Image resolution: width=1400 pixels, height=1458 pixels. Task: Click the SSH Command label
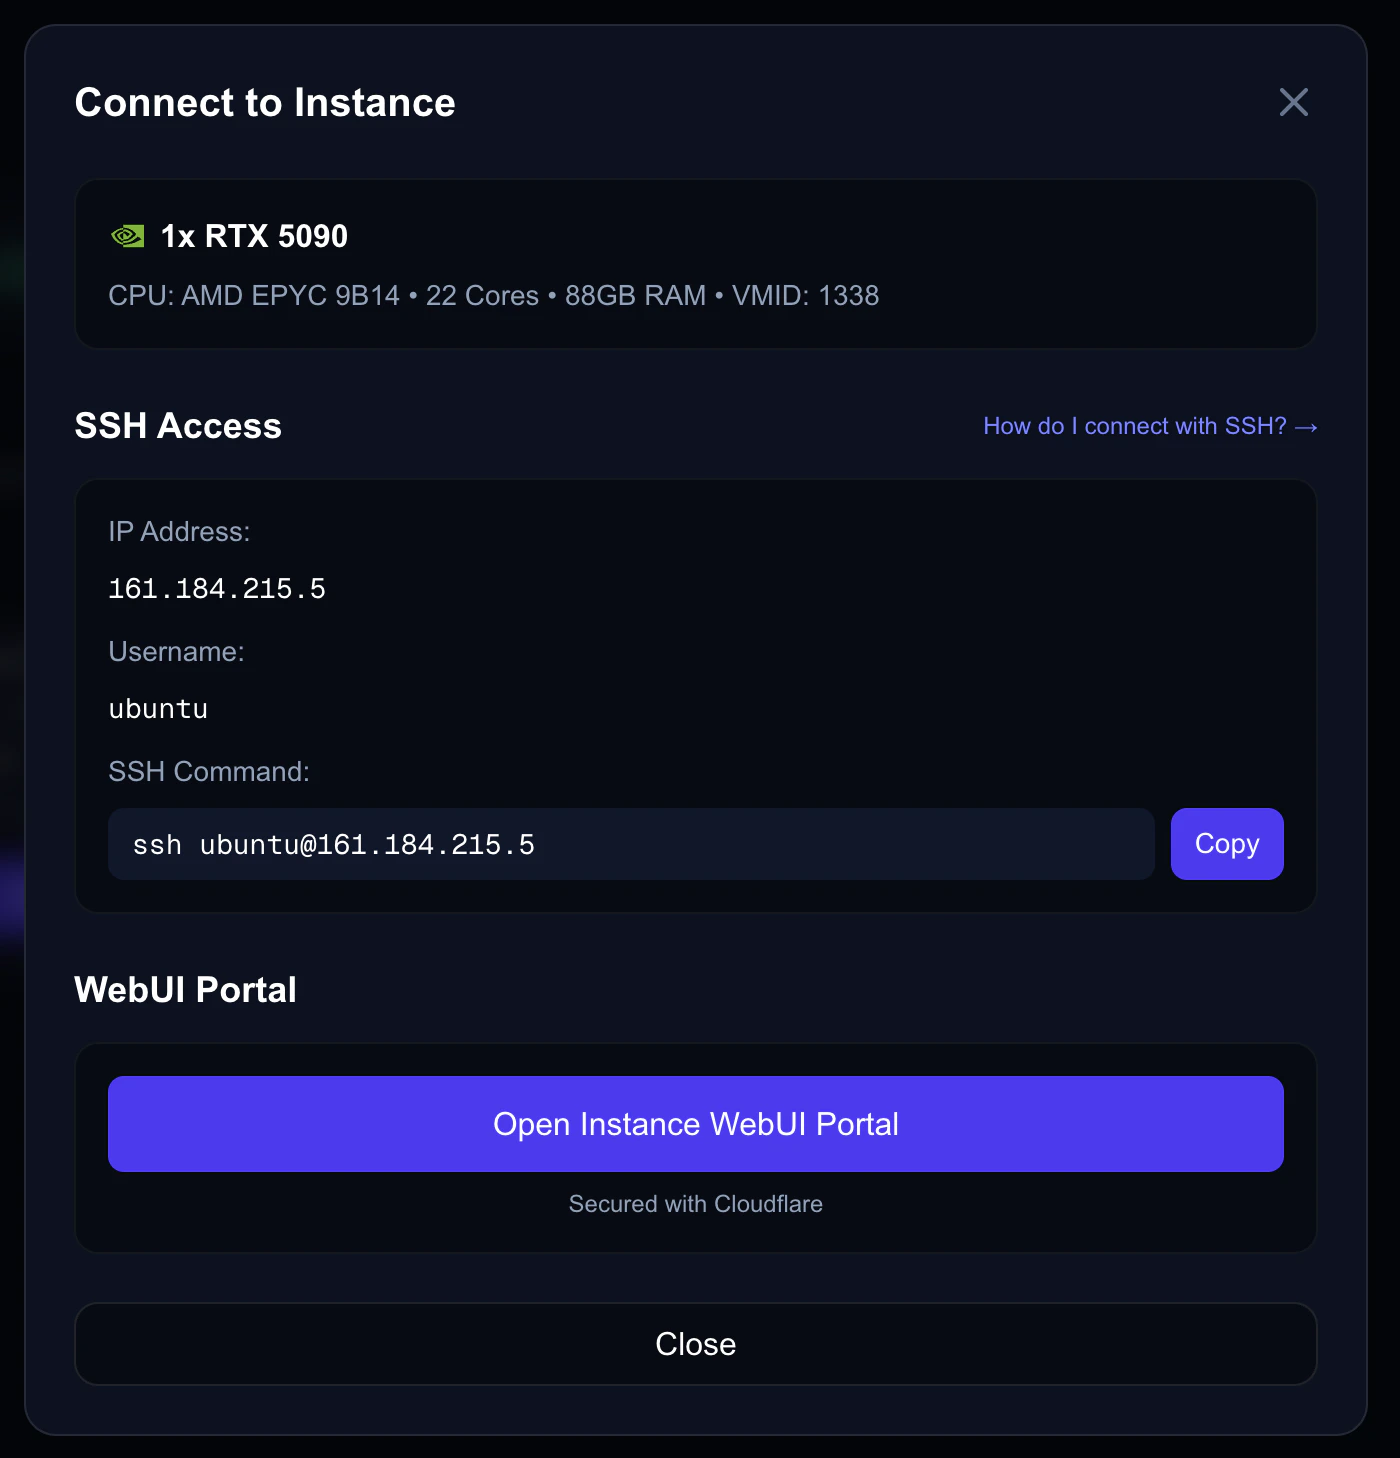click(x=208, y=771)
